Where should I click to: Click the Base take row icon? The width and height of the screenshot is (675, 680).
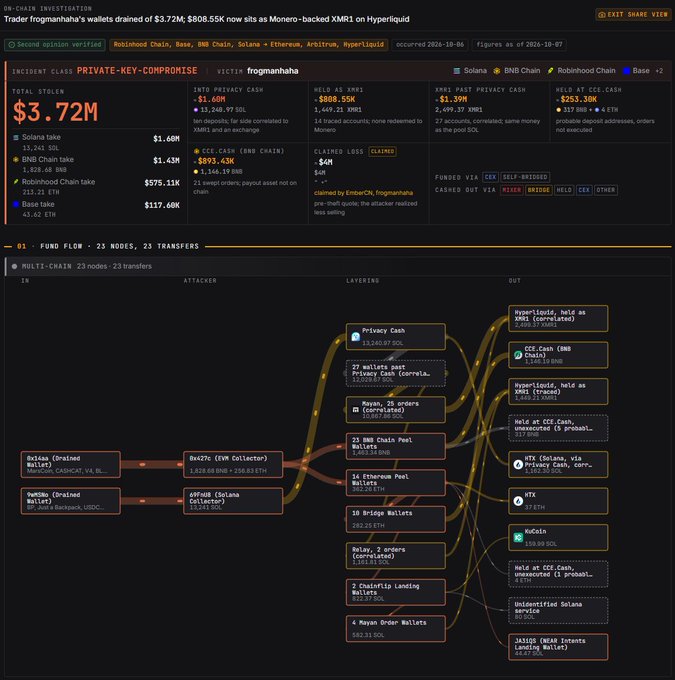(x=16, y=204)
